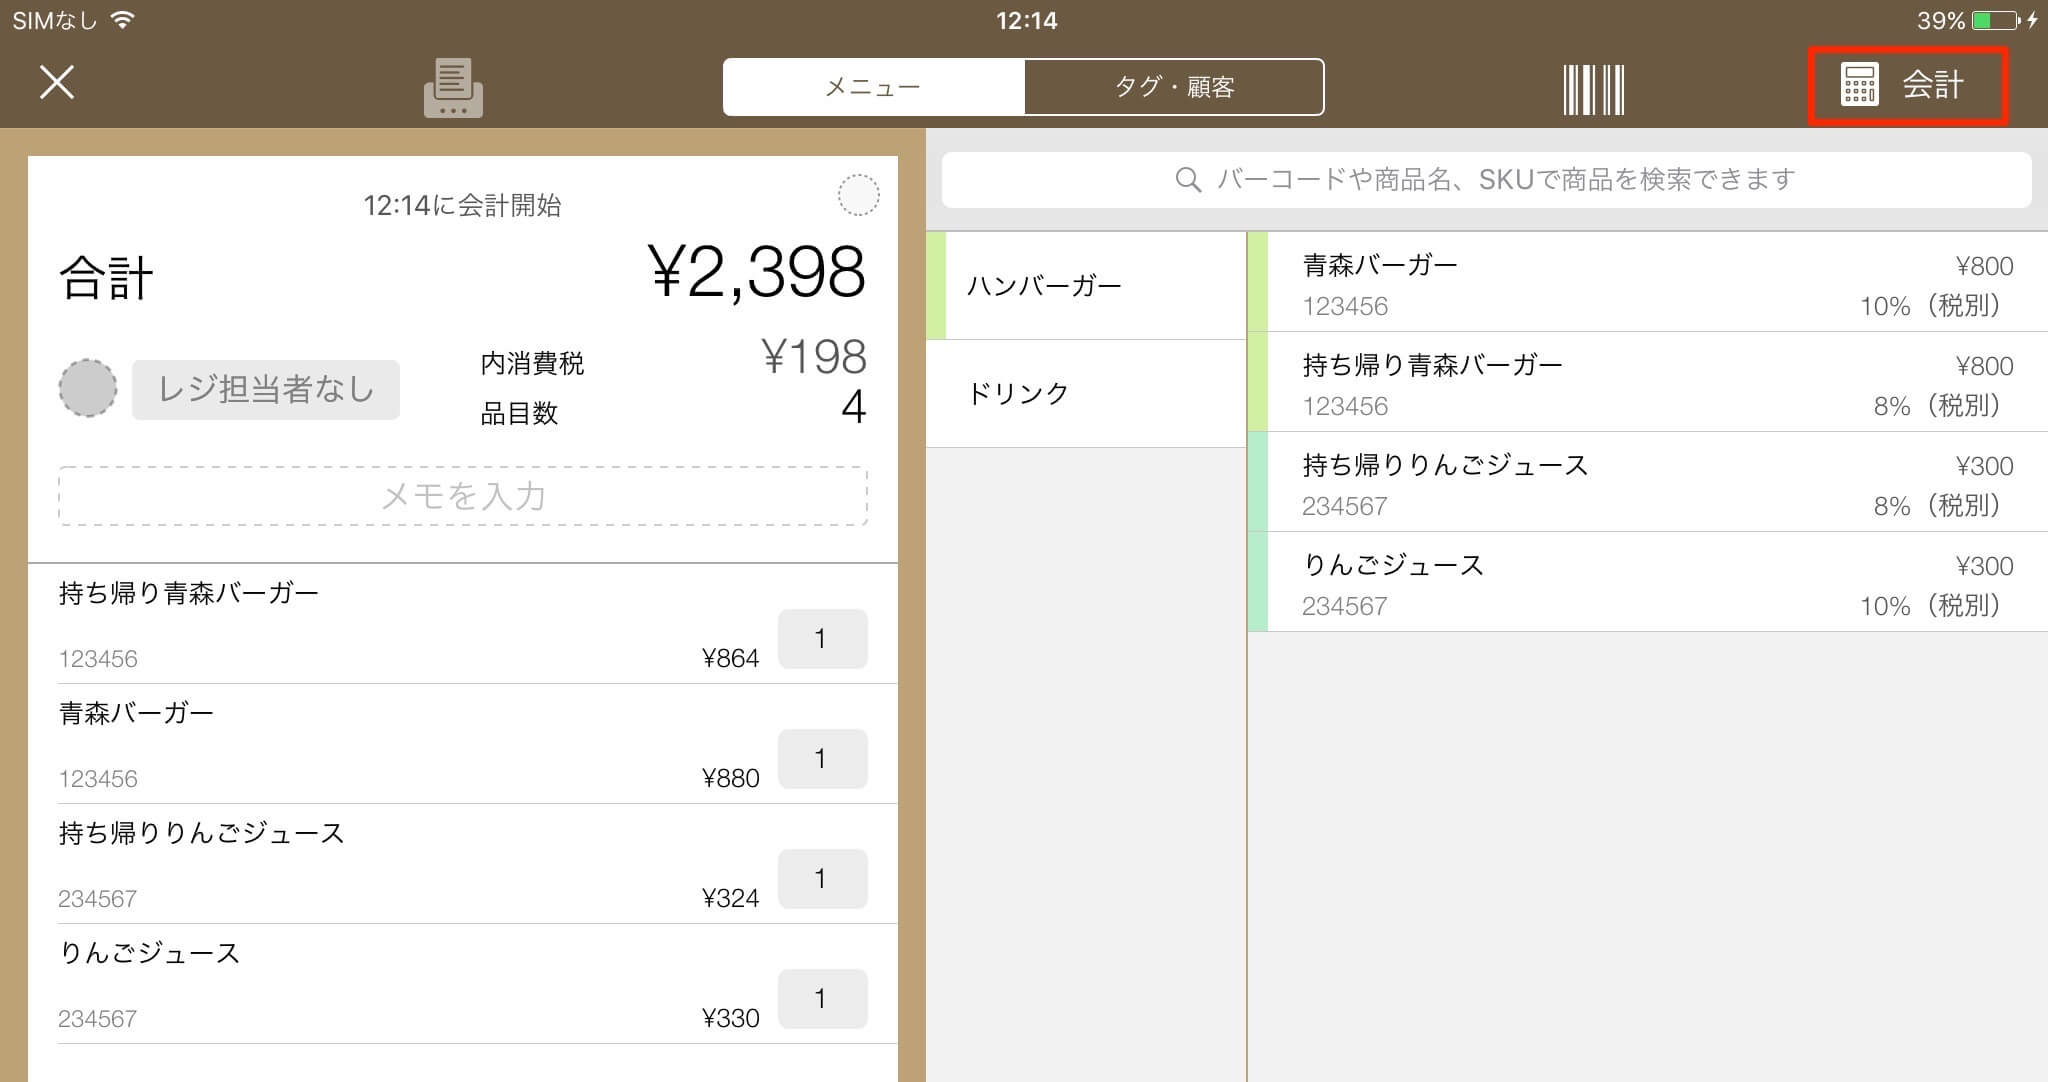Tap the Wi-Fi status icon
Screen dimensions: 2048x1082
(x=123, y=20)
